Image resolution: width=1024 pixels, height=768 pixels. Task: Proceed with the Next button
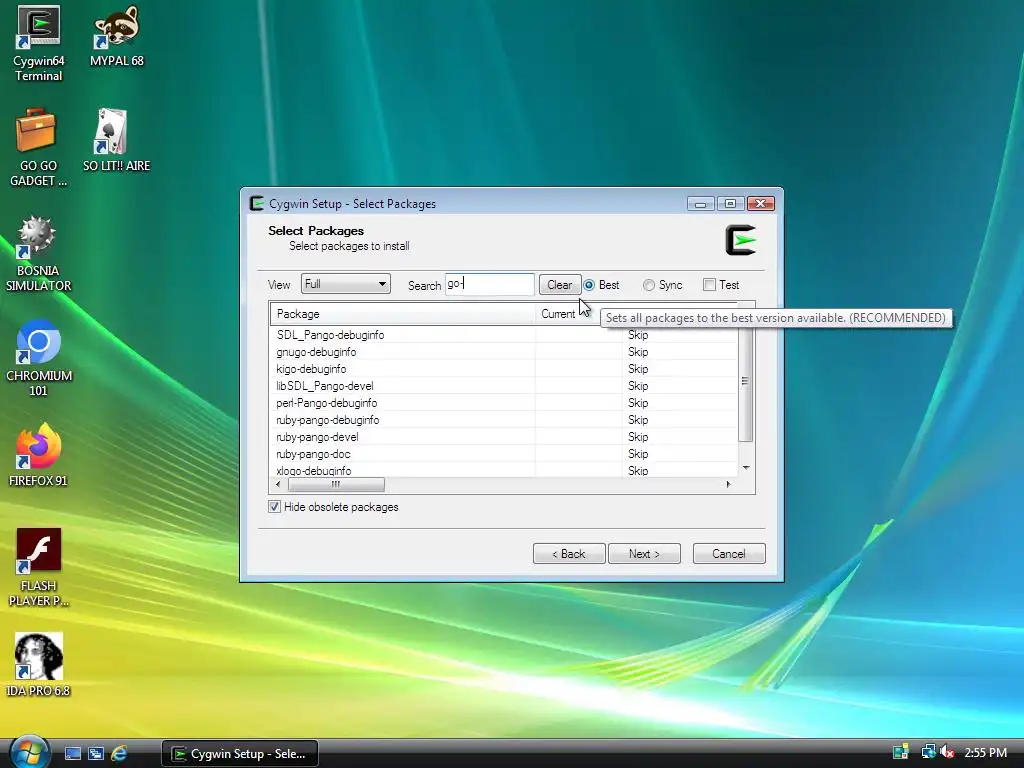coord(644,554)
